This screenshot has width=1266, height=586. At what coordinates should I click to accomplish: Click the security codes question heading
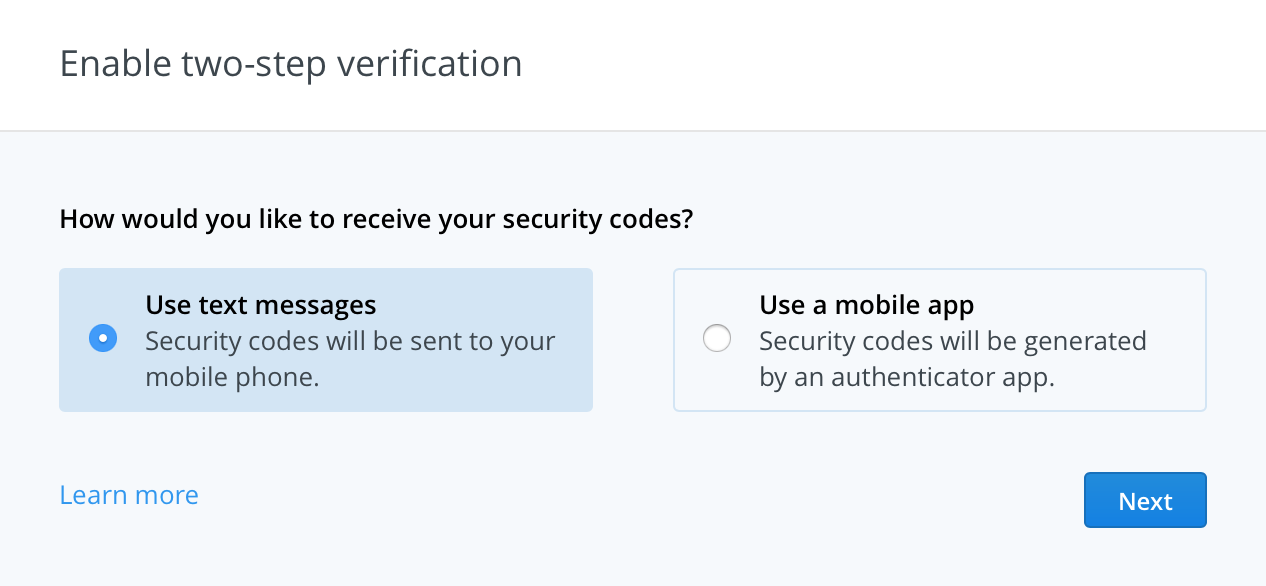click(376, 218)
